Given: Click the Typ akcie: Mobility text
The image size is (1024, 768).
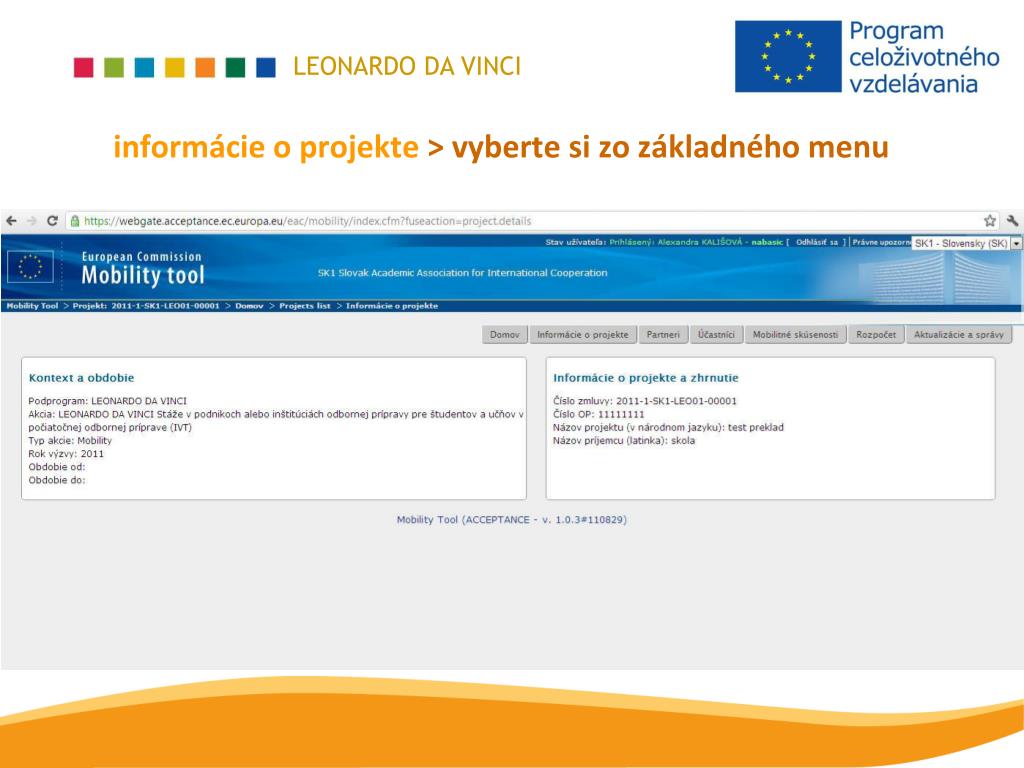Looking at the screenshot, I should click(x=70, y=440).
